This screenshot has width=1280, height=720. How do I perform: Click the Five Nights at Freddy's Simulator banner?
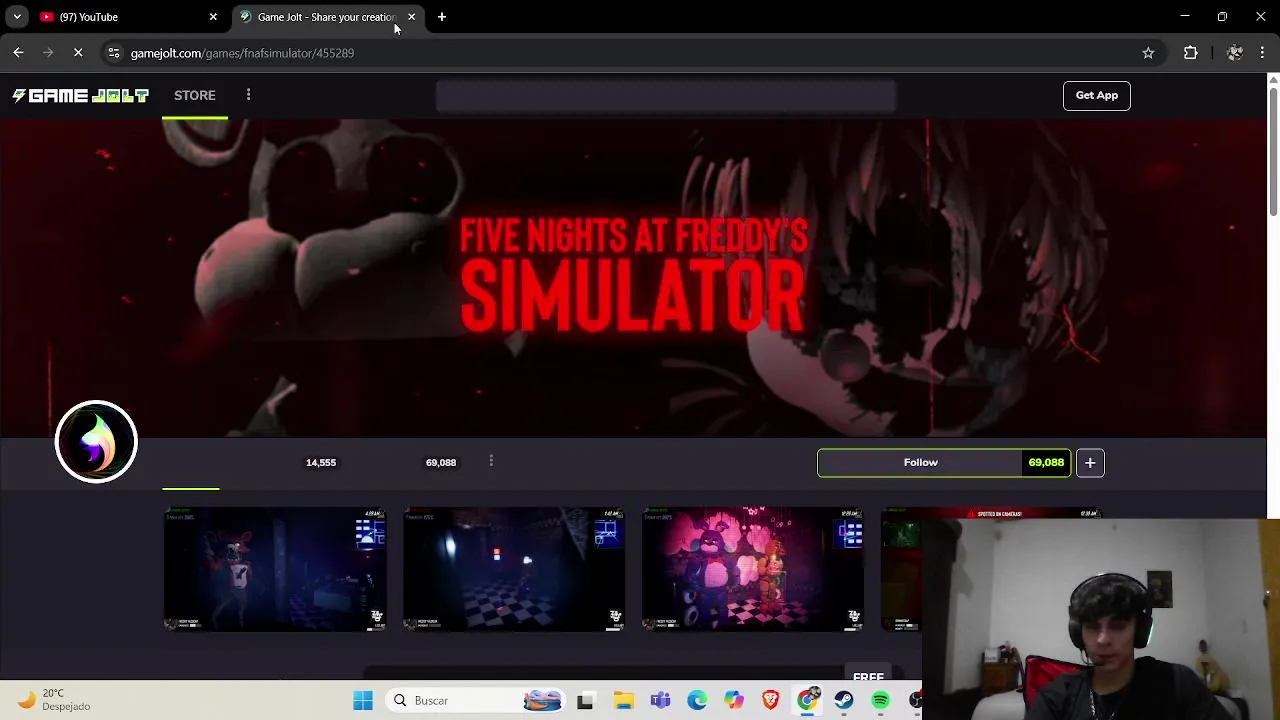click(x=633, y=277)
